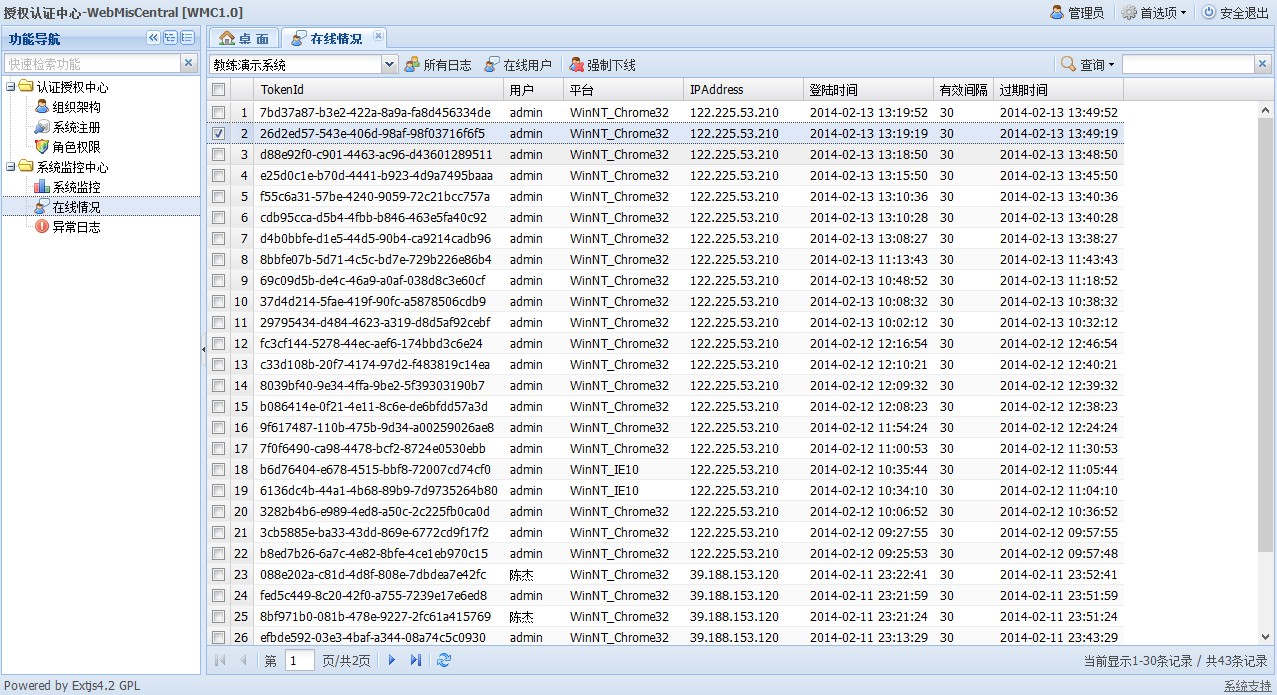Open the 首选项 preferences dropdown
The image size is (1277, 695).
(x=1154, y=13)
